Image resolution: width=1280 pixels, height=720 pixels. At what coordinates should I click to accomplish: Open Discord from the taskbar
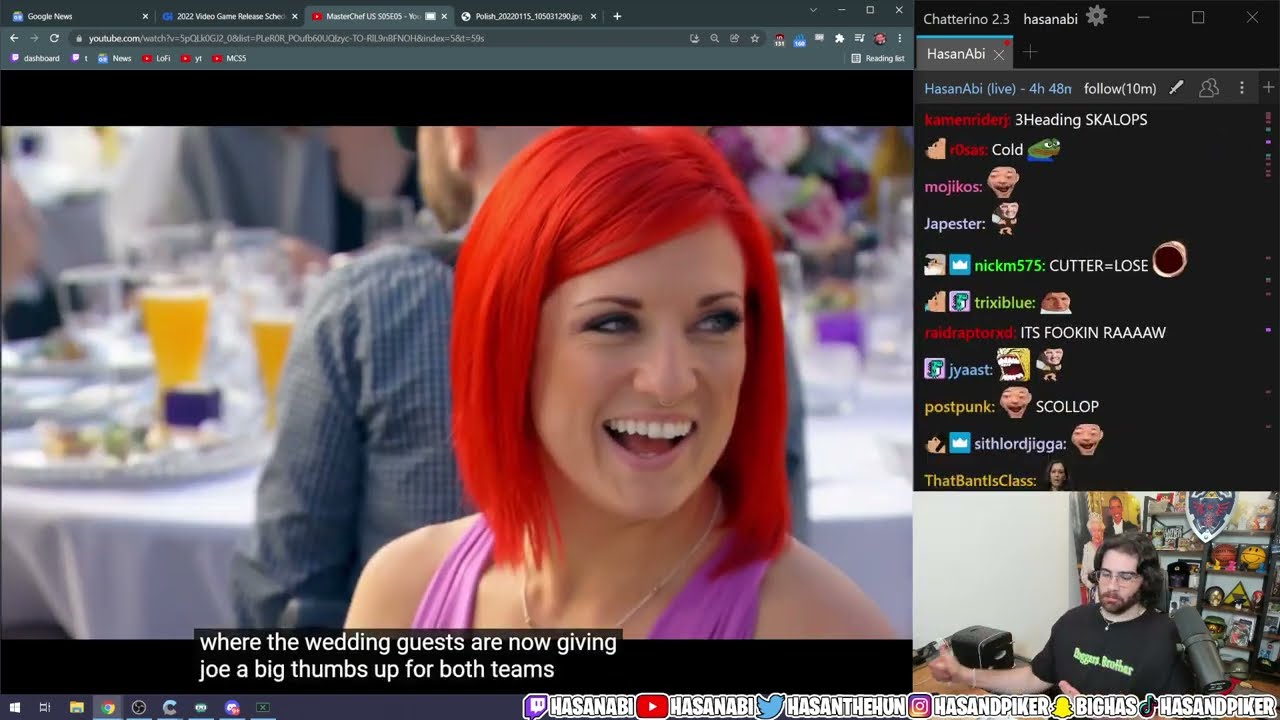[x=232, y=708]
